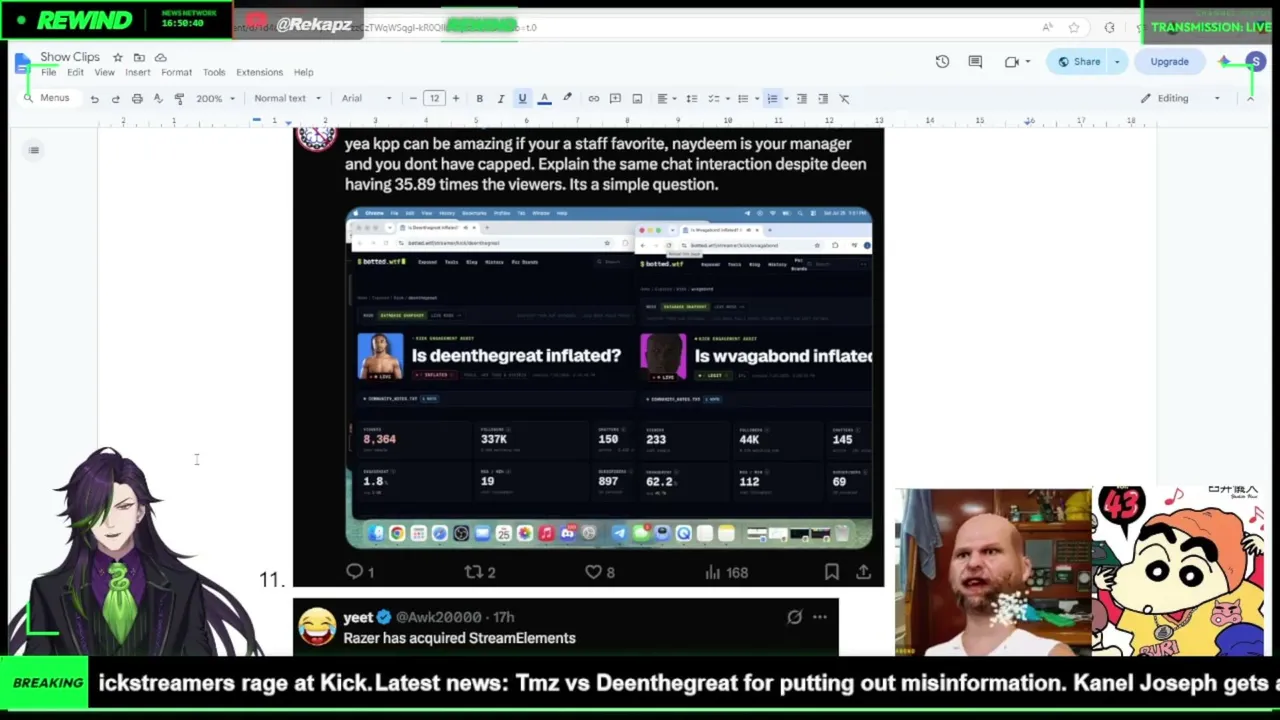Add a comment from the toolbar
This screenshot has width=1280, height=720.
pyautogui.click(x=615, y=98)
